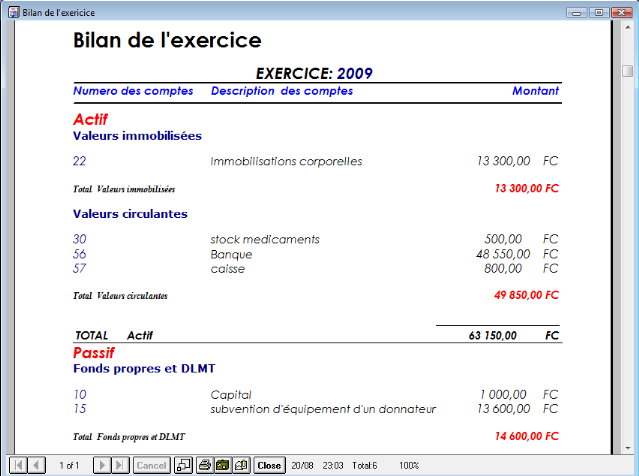Screen dimensions: 639x476
Task: Click the 'Total:6' status entry
Action: pos(365,465)
